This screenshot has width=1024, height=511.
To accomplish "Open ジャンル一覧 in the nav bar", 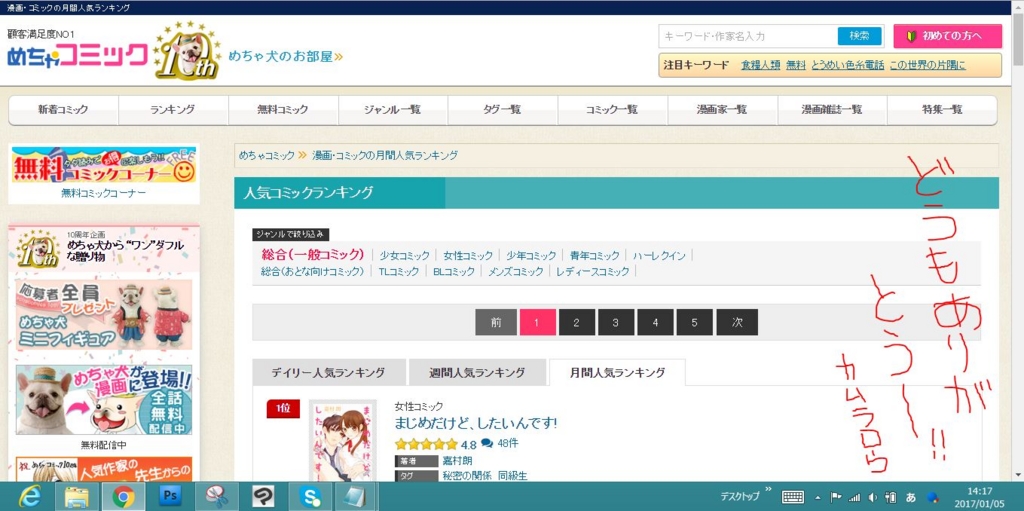I will 392,110.
